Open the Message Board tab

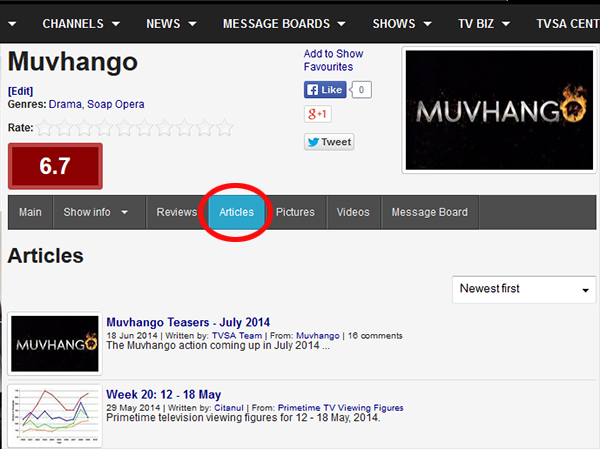tap(430, 212)
